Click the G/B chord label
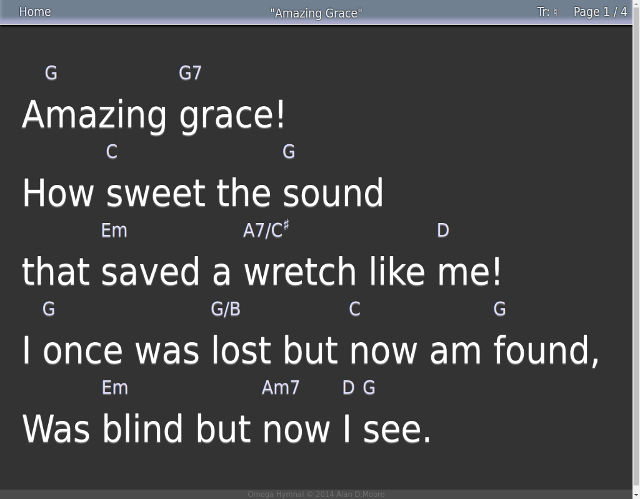Screen dimensions: 640x499 (x=226, y=309)
